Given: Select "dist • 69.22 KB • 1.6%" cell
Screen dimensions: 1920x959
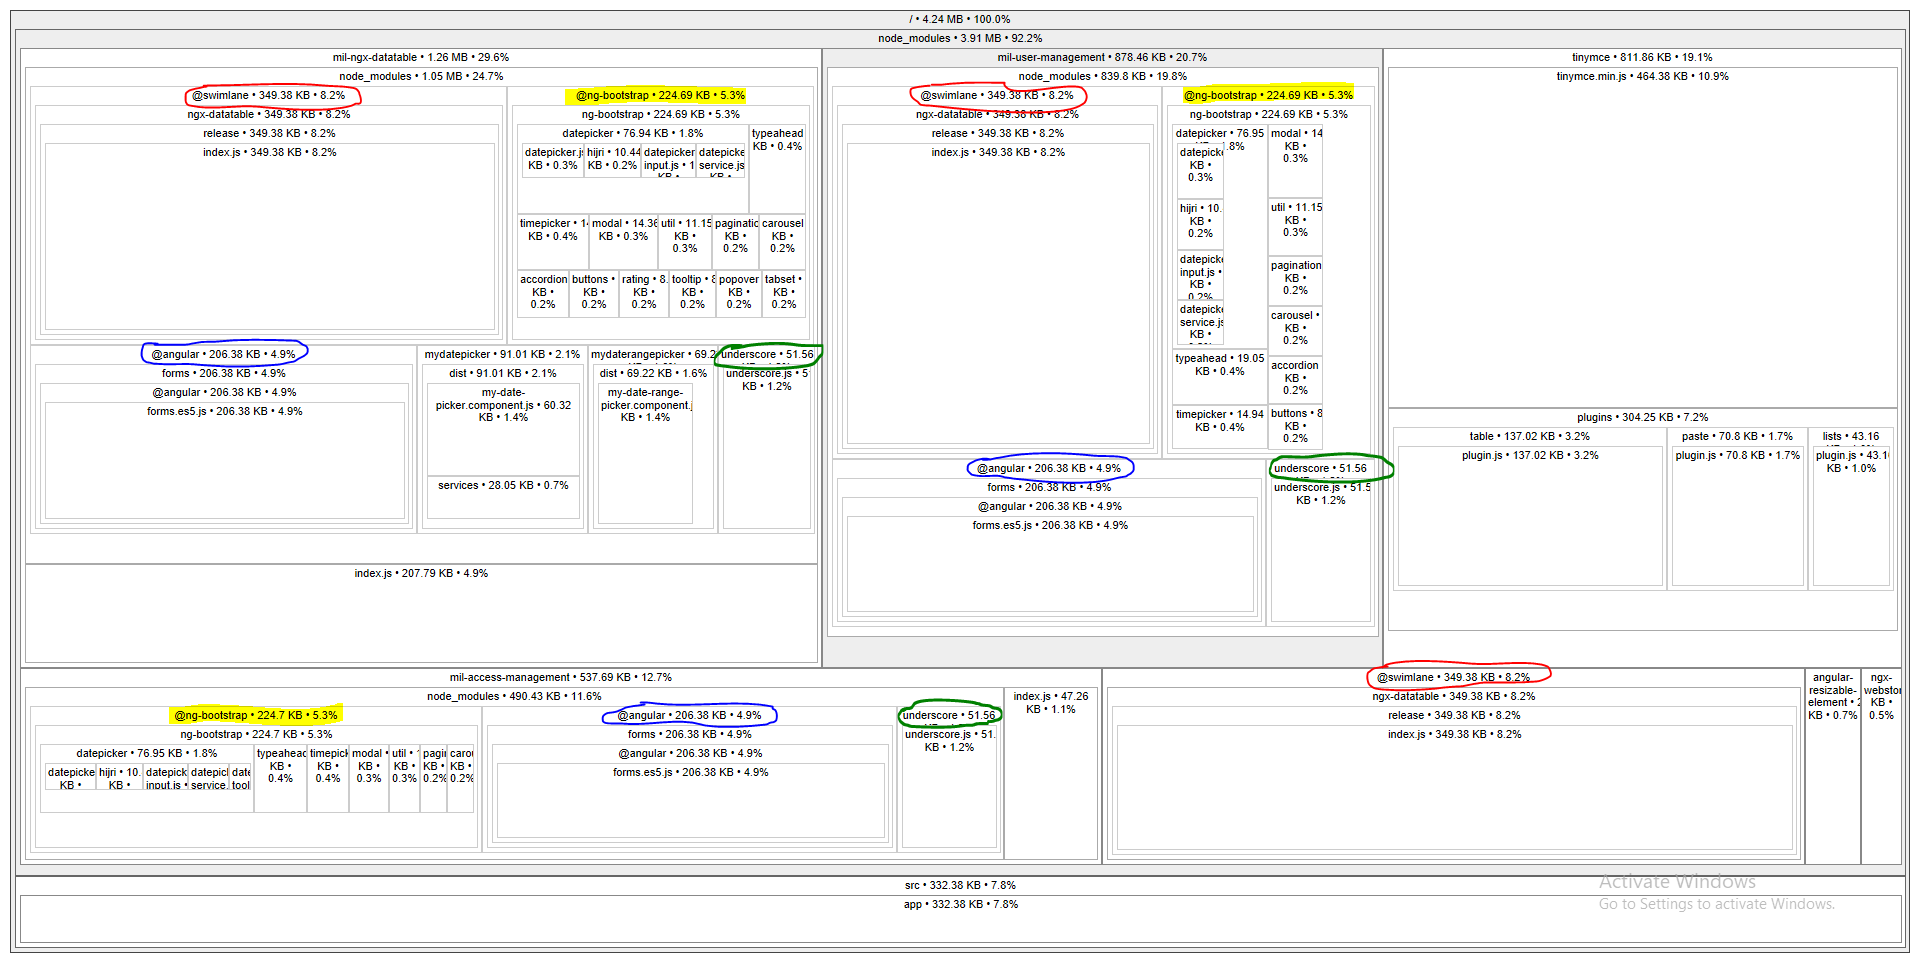Looking at the screenshot, I should 653,373.
